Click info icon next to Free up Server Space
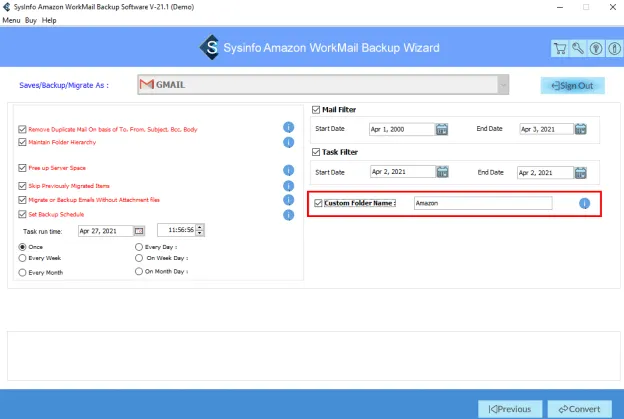 [288, 170]
